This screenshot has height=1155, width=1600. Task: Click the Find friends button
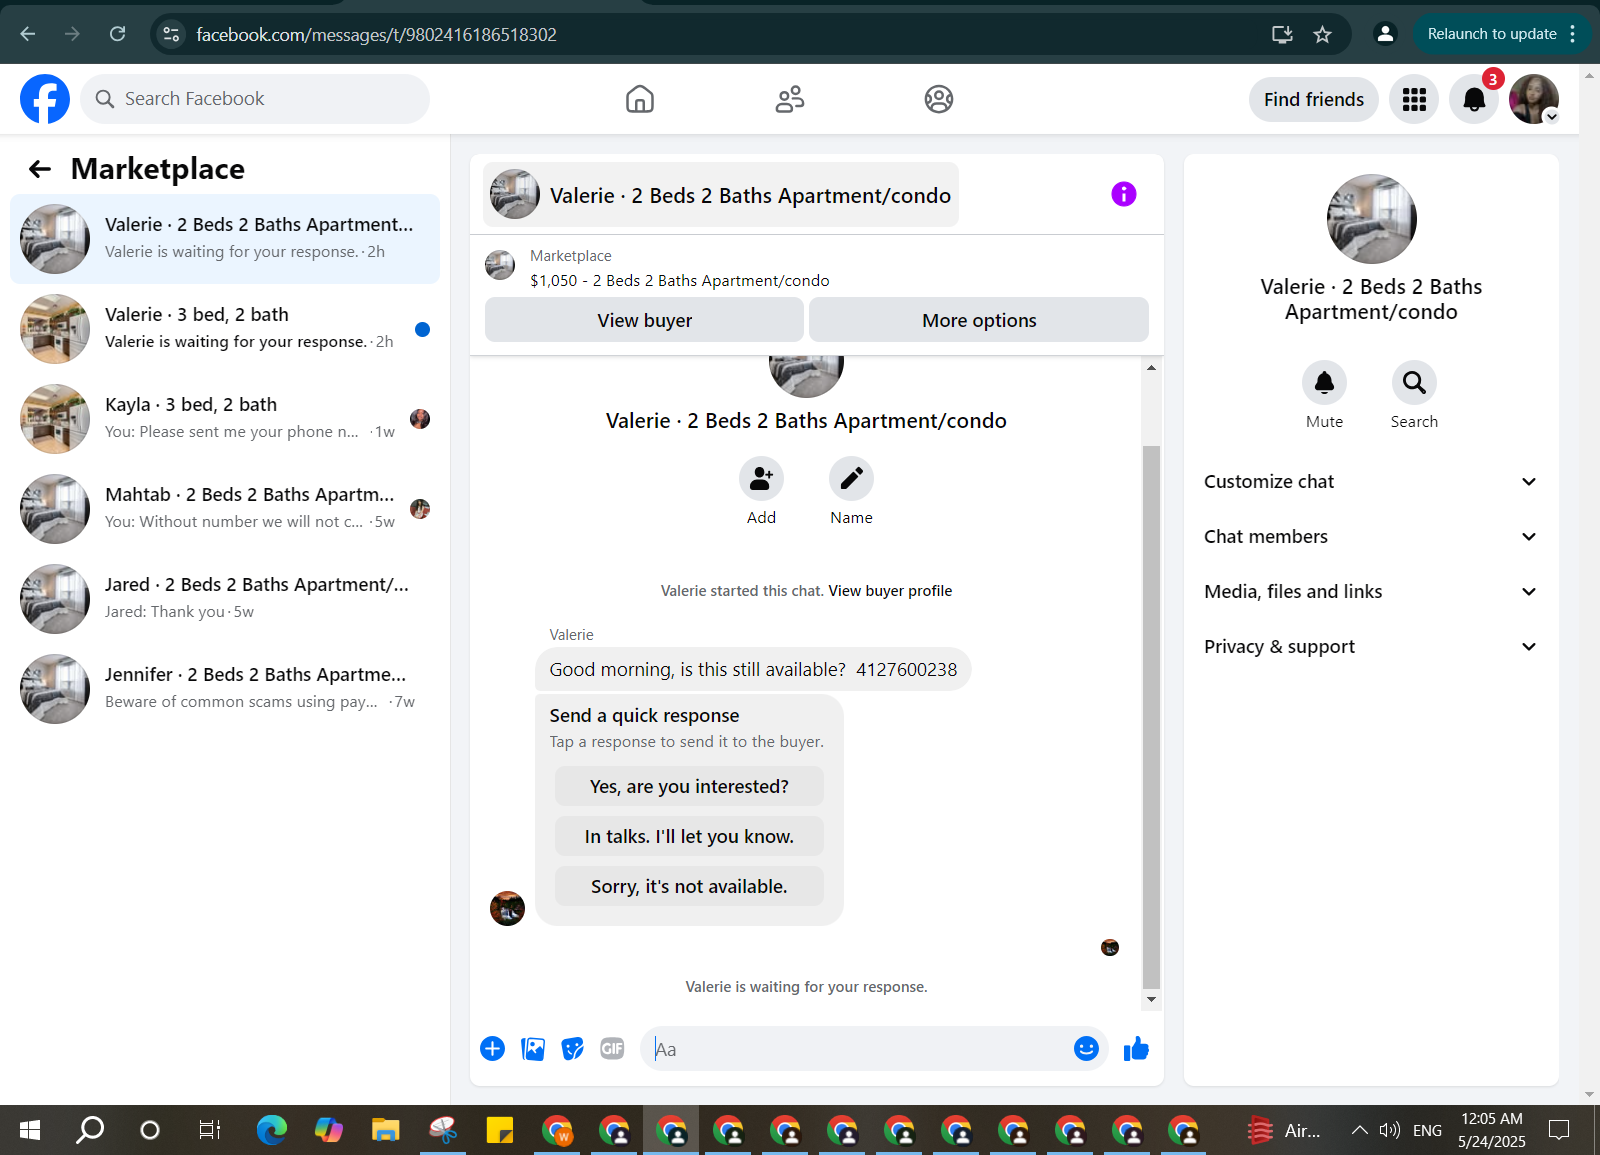(1313, 99)
